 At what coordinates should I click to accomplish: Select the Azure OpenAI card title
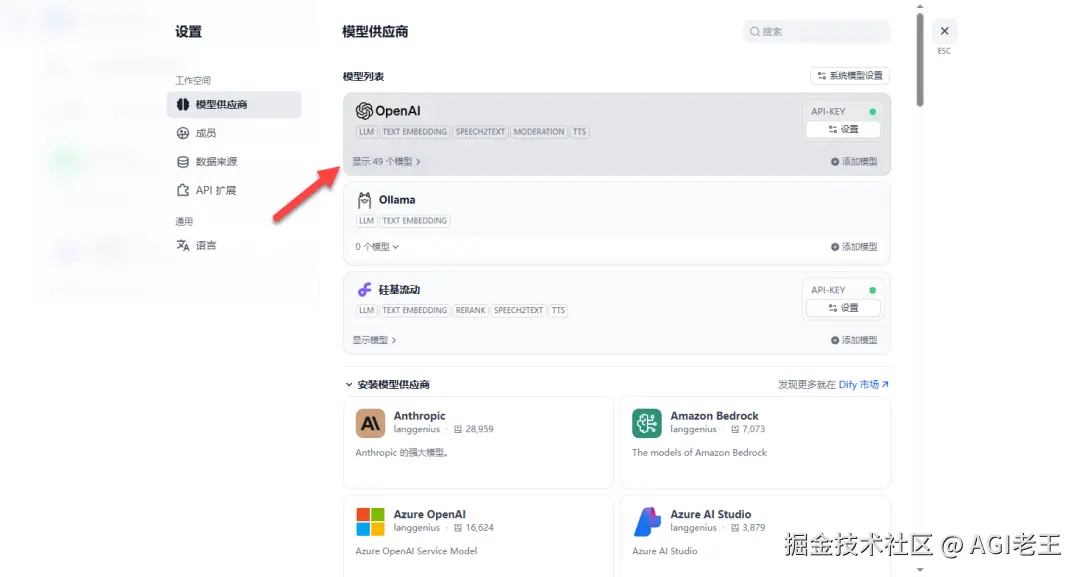430,514
